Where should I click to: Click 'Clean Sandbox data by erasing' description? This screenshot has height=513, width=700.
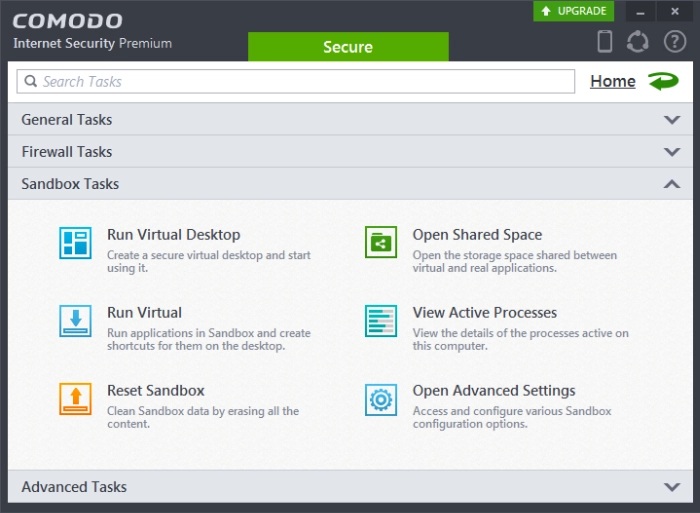(x=203, y=417)
